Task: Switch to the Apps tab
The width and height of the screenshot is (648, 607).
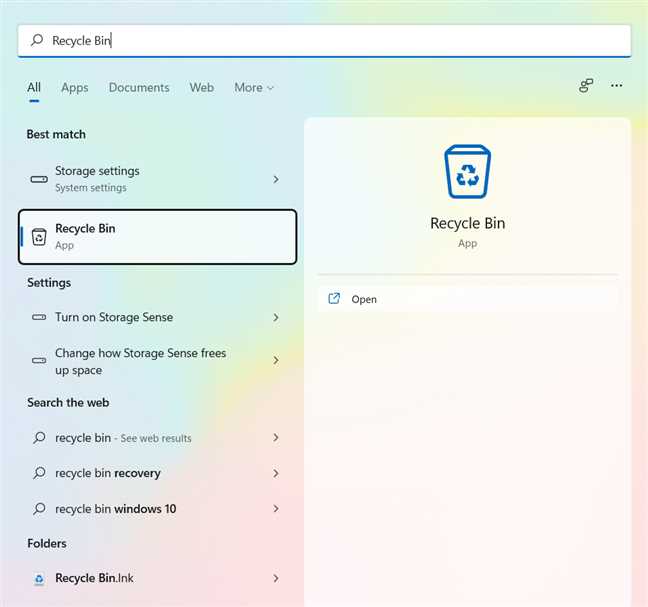Action: tap(75, 88)
